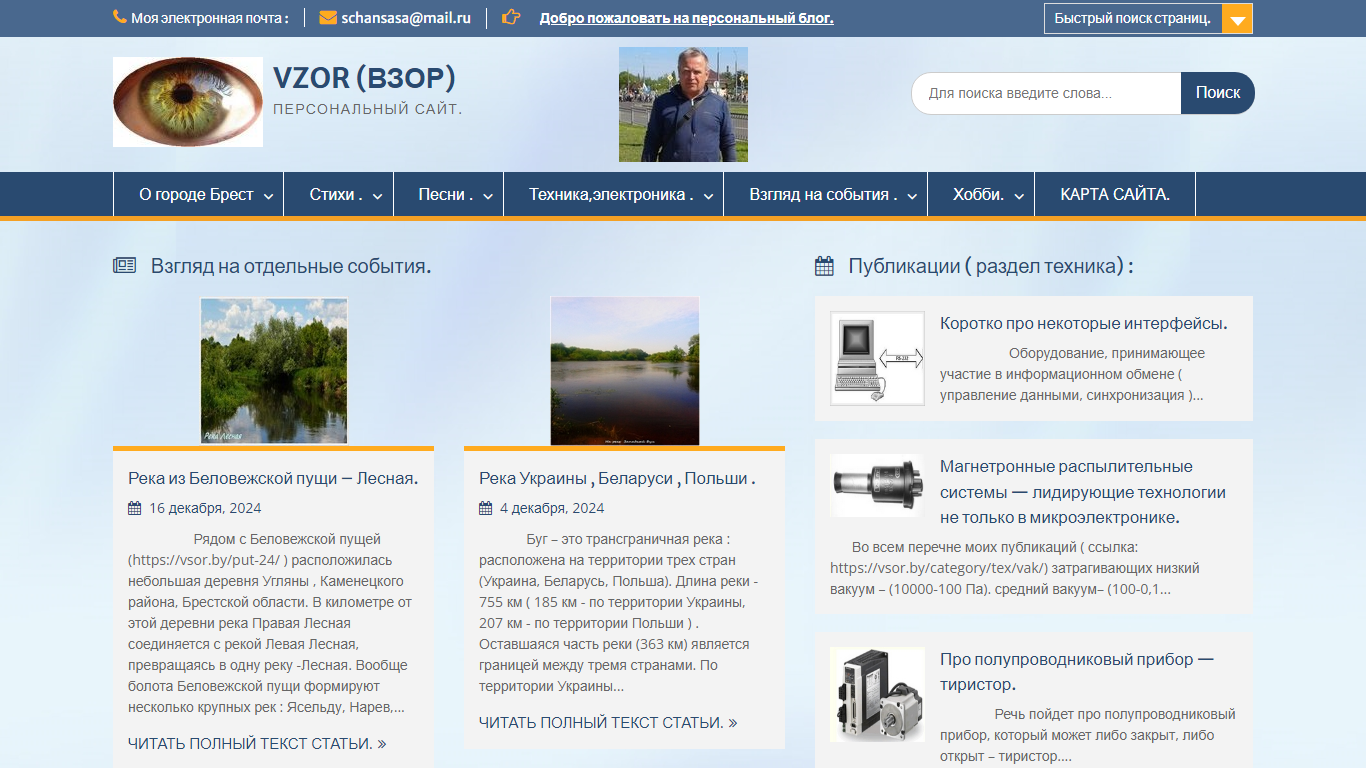This screenshot has height=768, width=1366.
Task: Open the Быстрый поиск страниц combo box
Action: tap(1148, 19)
